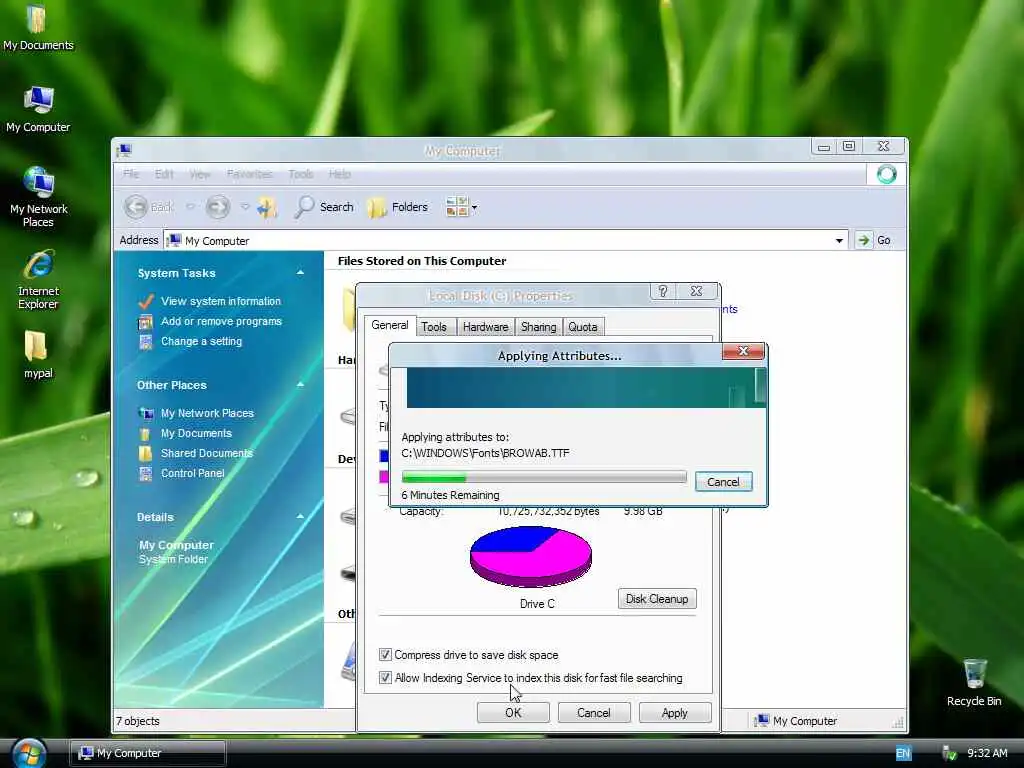Open the Back history dropdown arrow
The width and height of the screenshot is (1024, 768).
(x=190, y=207)
